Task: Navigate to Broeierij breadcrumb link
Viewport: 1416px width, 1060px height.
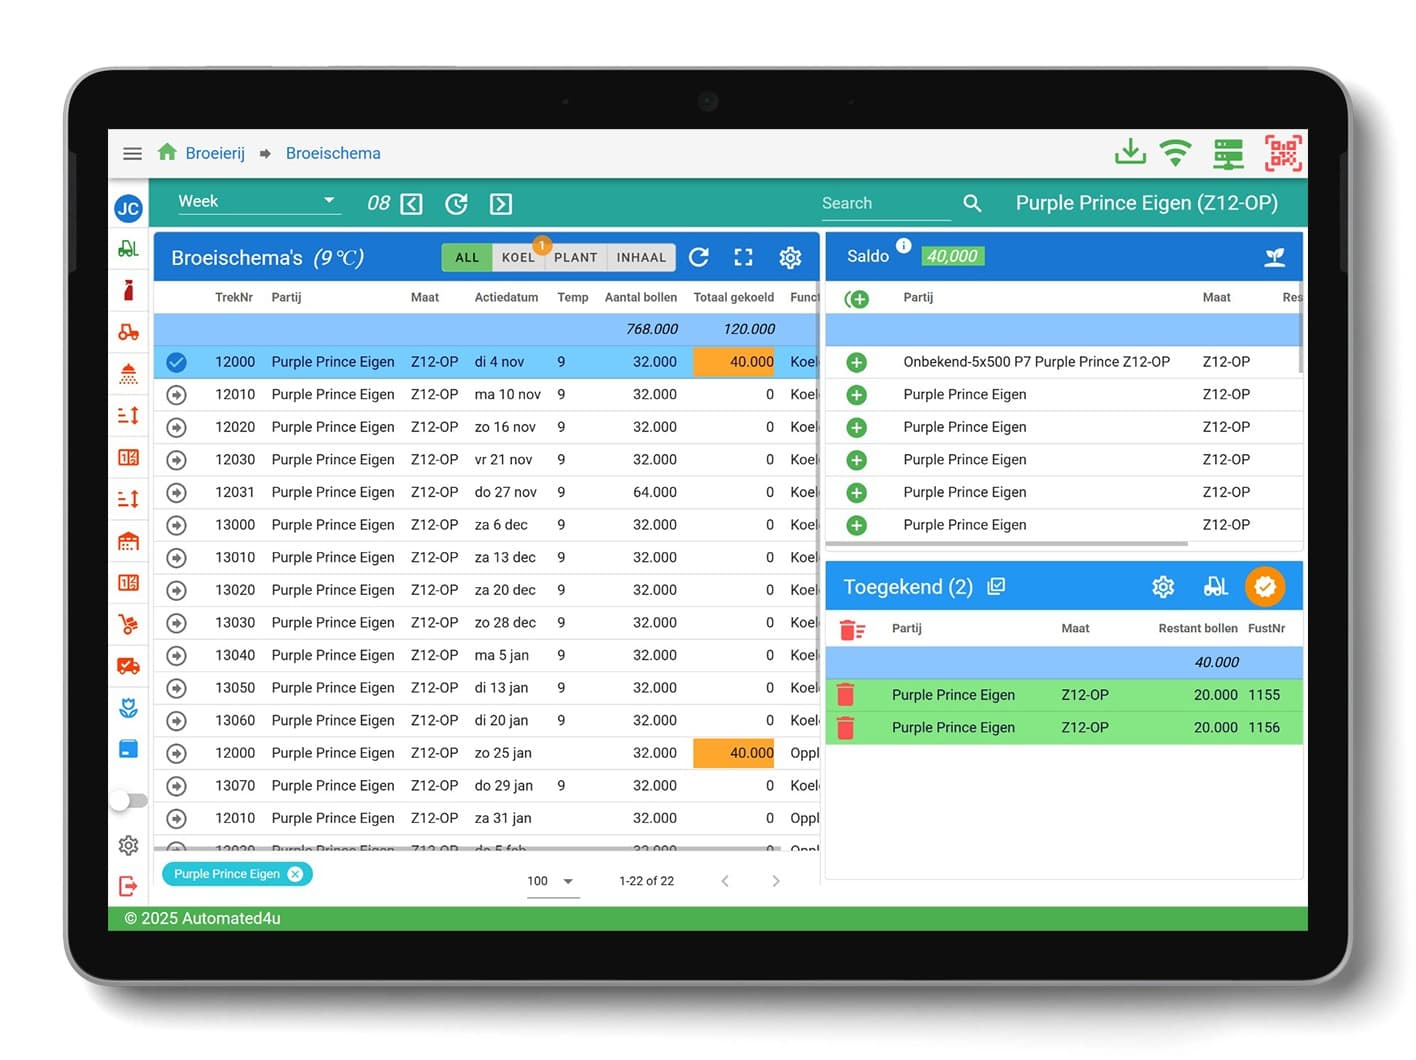Action: click(x=214, y=153)
